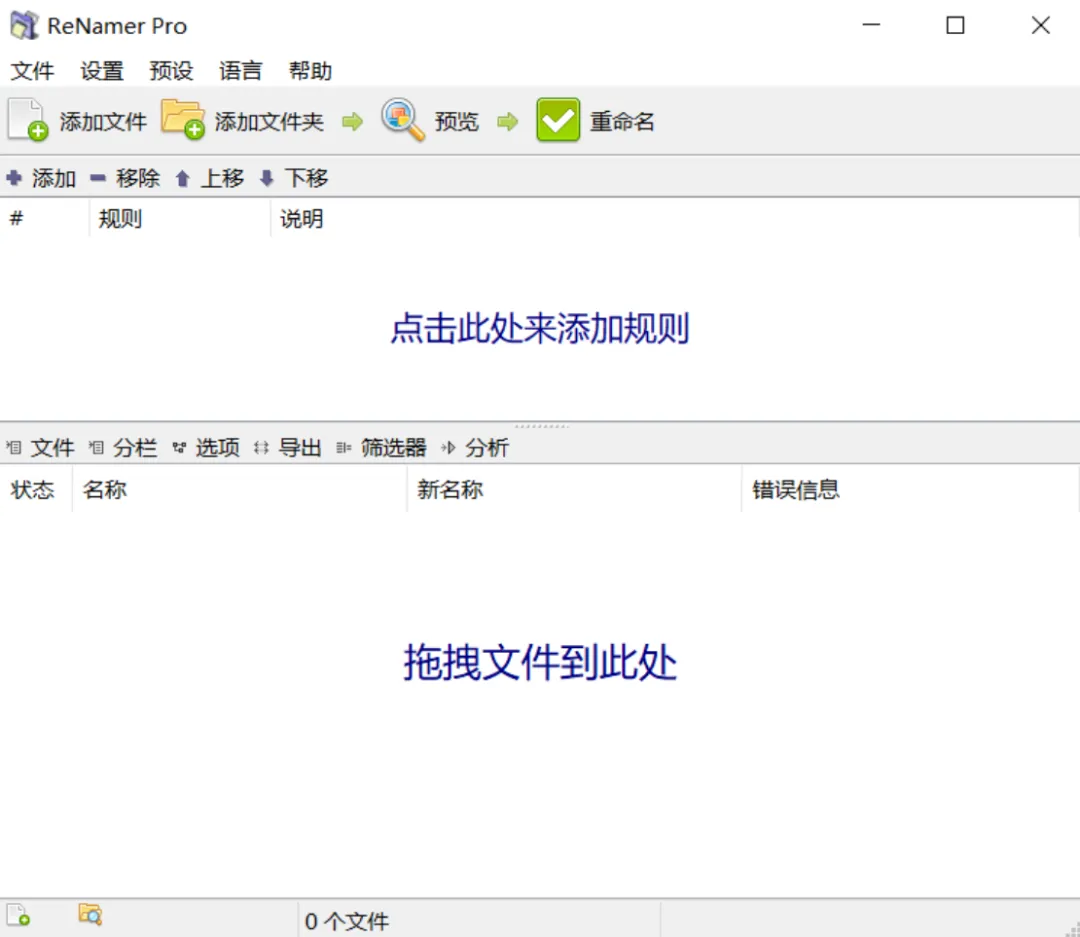Open the 选项 (Options) dropdown
Image resolution: width=1080 pixels, height=937 pixels.
point(206,448)
